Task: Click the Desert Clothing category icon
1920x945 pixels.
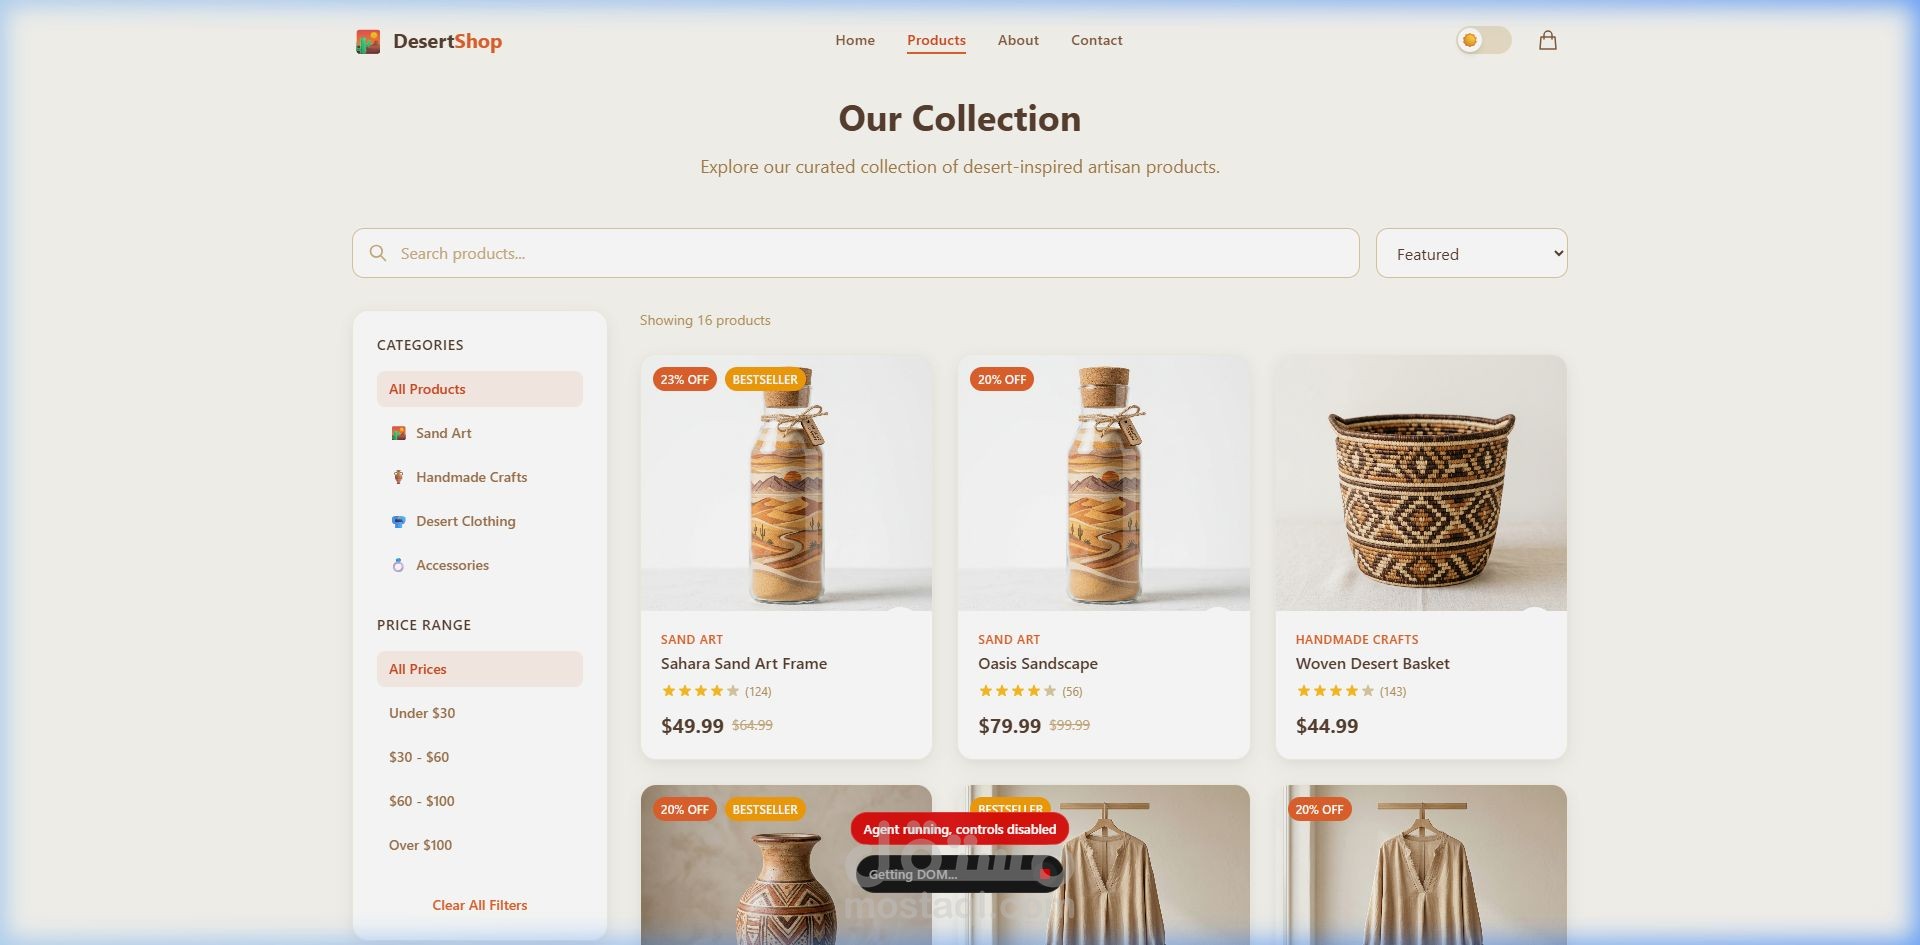Action: coord(398,521)
